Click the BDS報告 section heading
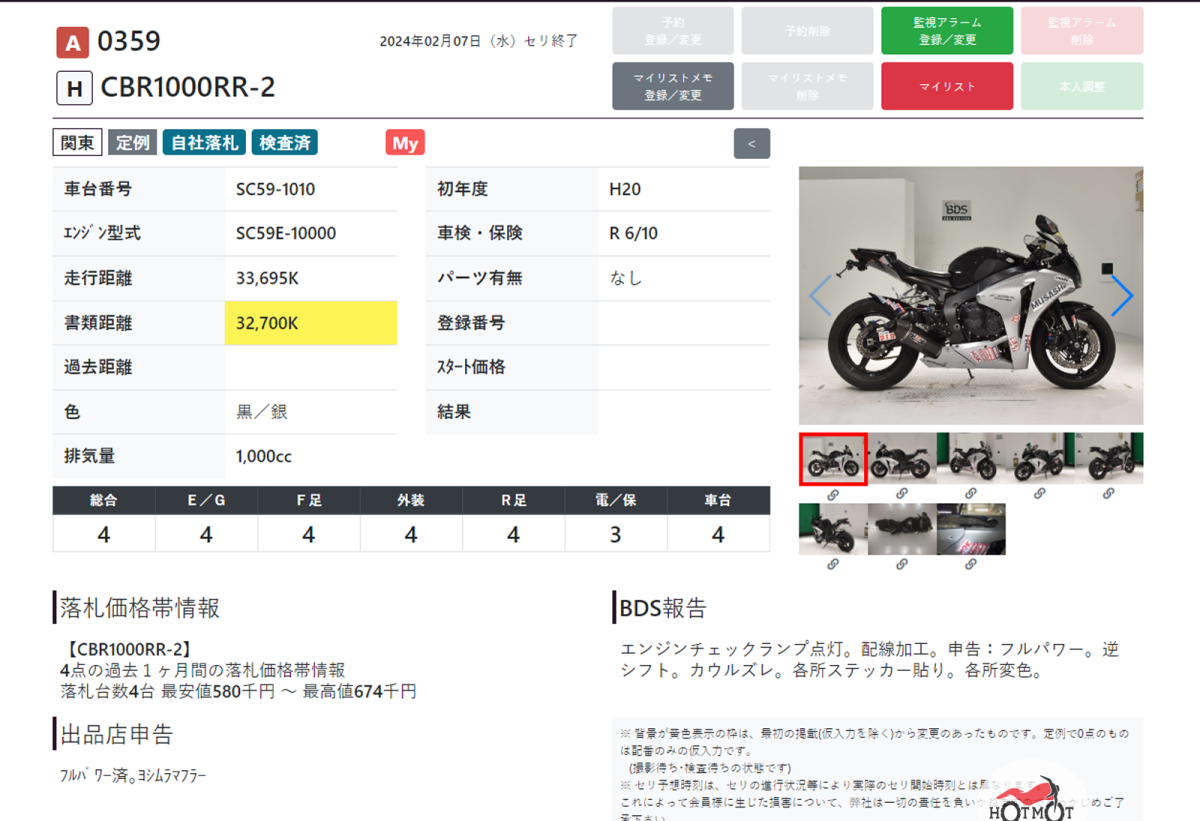Image resolution: width=1200 pixels, height=821 pixels. [663, 608]
